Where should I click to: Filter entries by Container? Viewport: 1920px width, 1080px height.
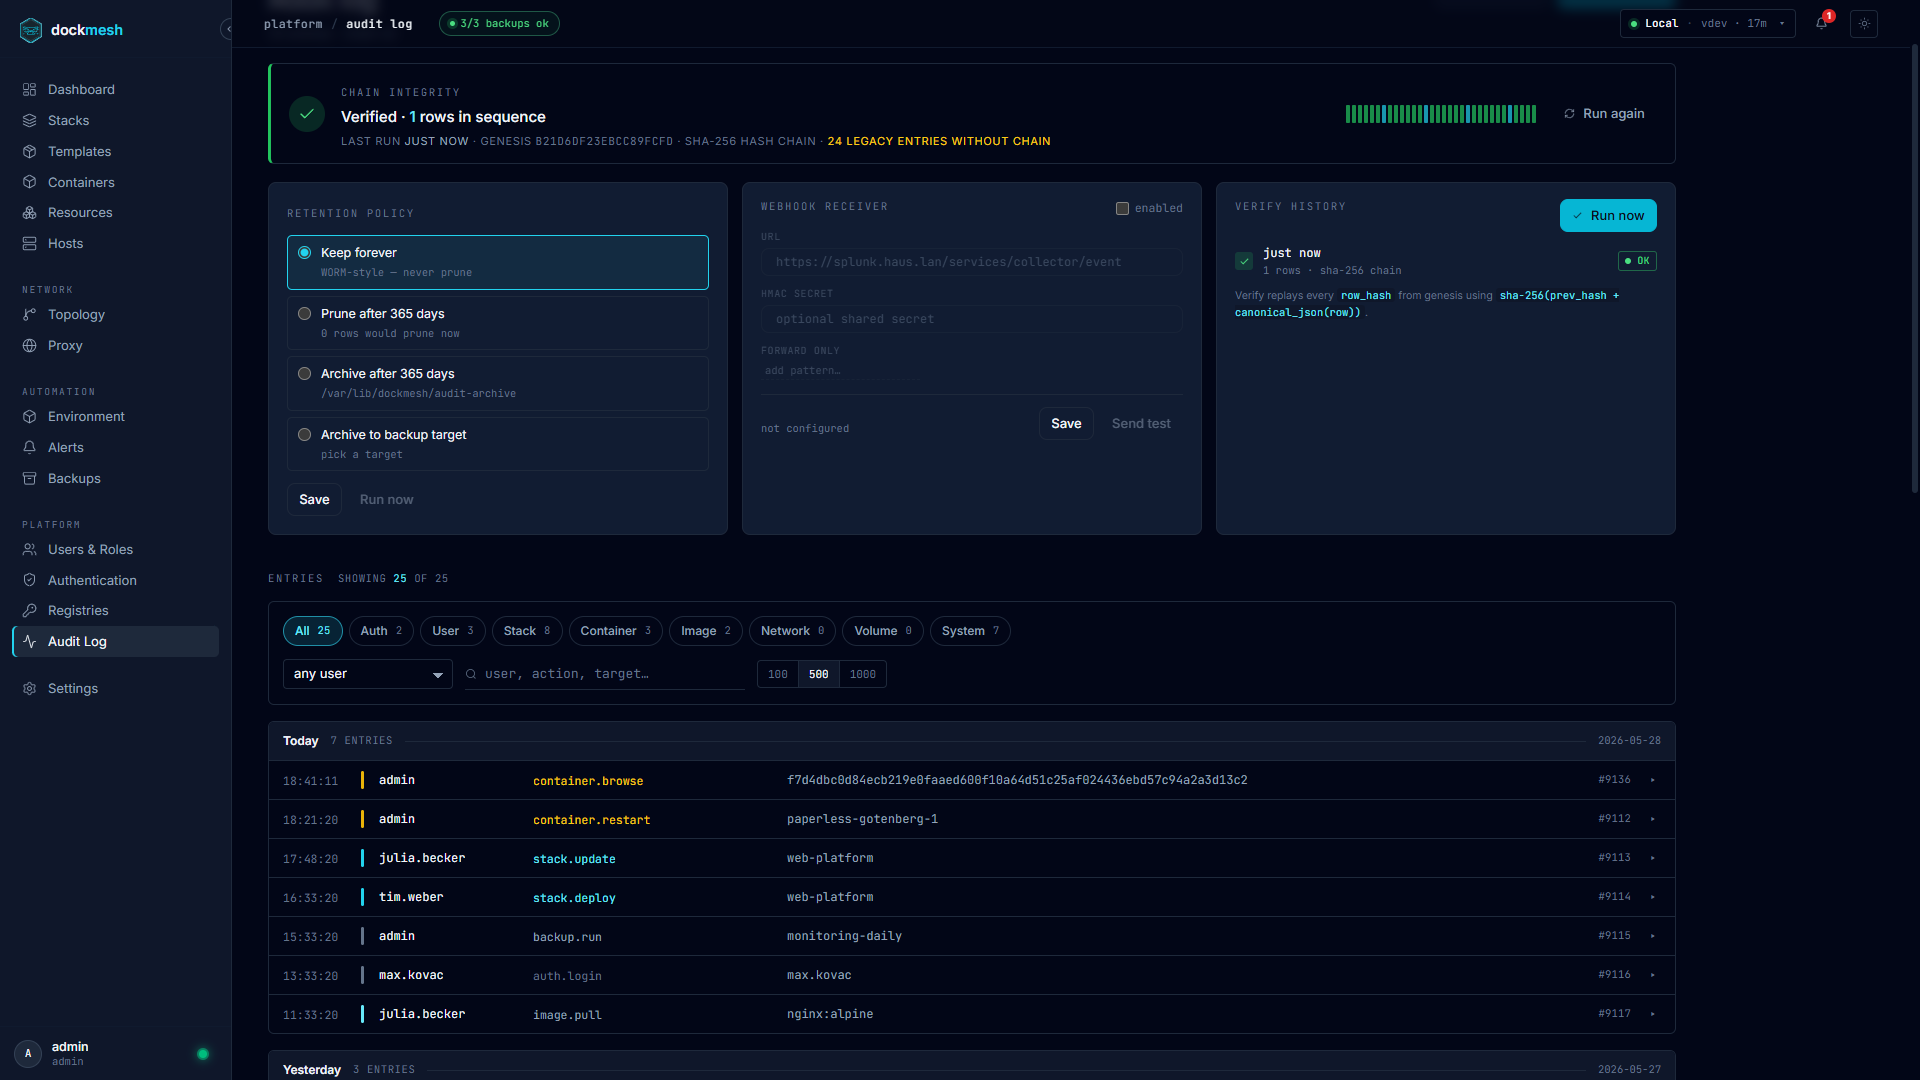point(616,631)
